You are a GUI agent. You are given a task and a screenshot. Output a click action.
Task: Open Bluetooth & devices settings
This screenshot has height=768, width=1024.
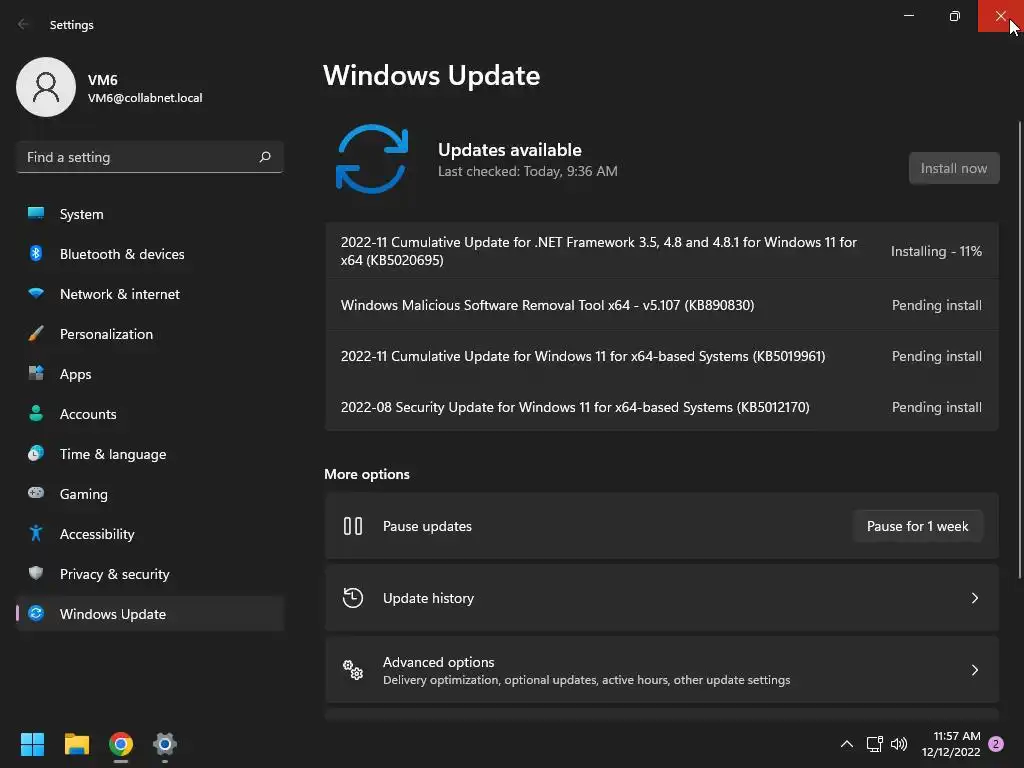150,253
